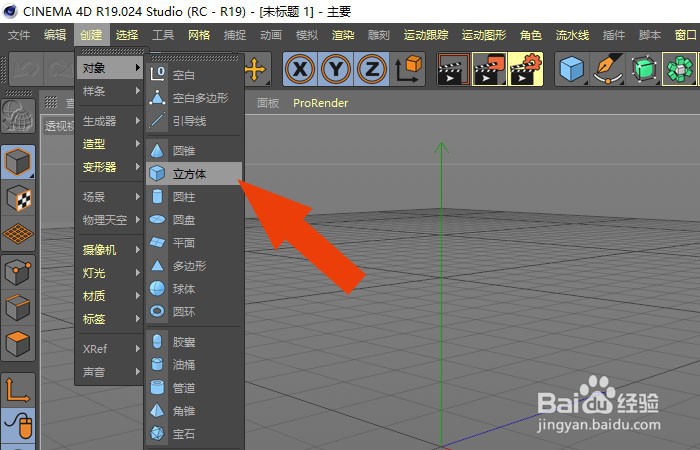Open the 运动图形 menu
The height and width of the screenshot is (450, 700).
[x=484, y=35]
